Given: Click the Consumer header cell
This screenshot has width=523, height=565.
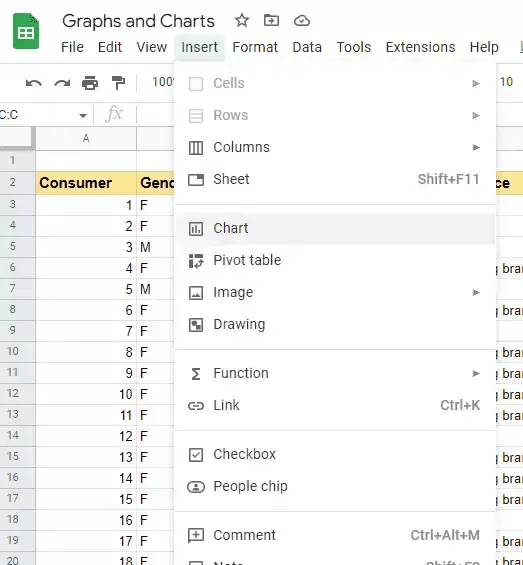Looking at the screenshot, I should [86, 183].
